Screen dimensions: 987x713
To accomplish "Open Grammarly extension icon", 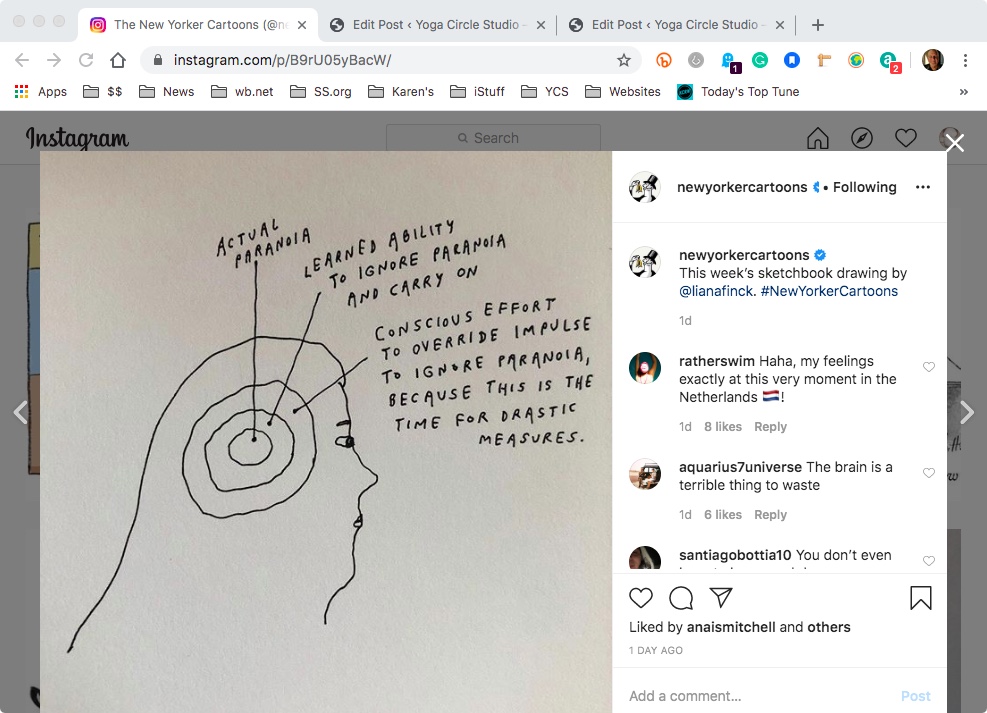I will [x=760, y=60].
